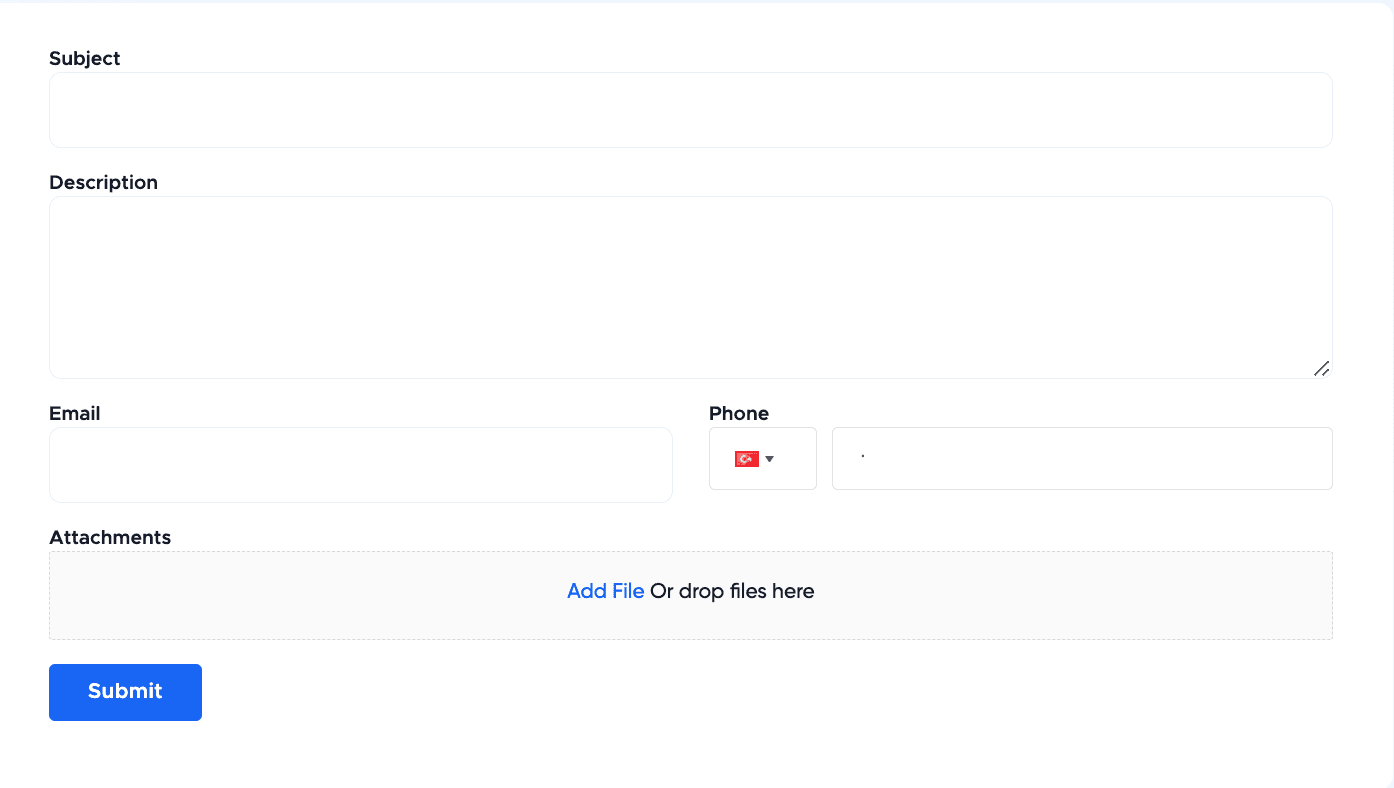The width and height of the screenshot is (1394, 788).
Task: Click the Attachments label text
Action: point(110,537)
